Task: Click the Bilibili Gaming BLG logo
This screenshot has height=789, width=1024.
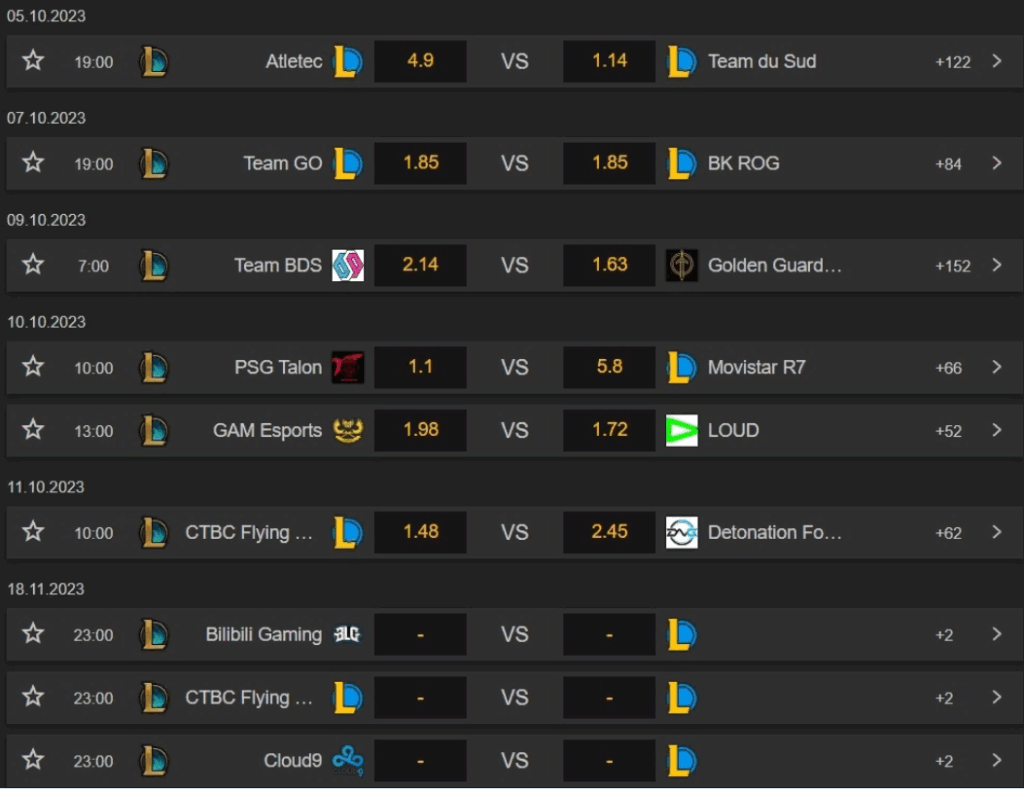Action: click(x=348, y=634)
